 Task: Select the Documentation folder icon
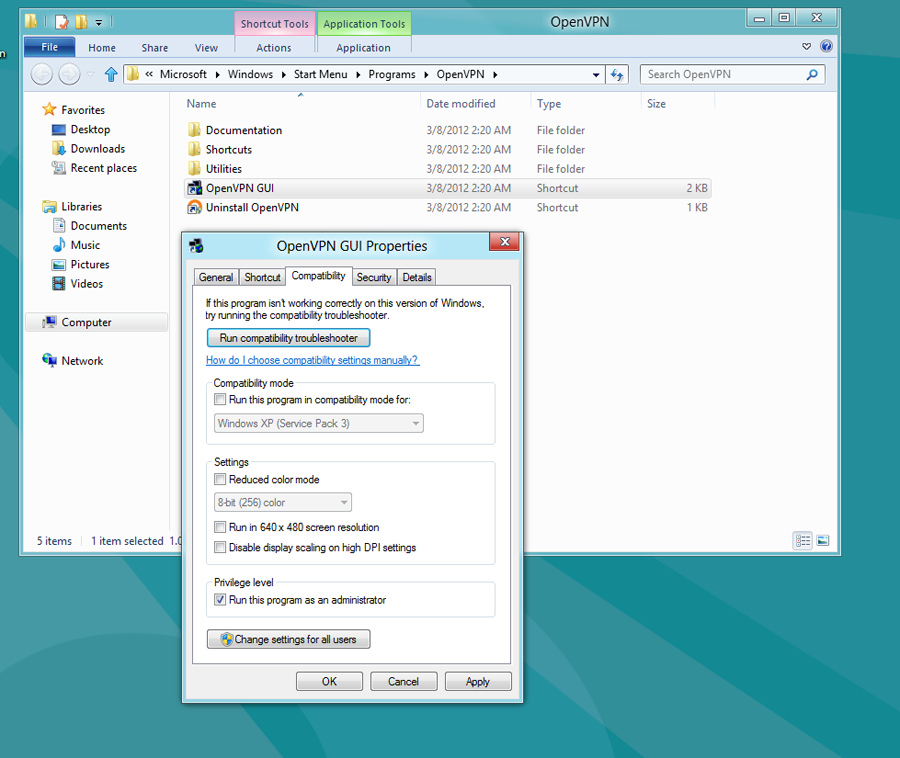click(195, 130)
